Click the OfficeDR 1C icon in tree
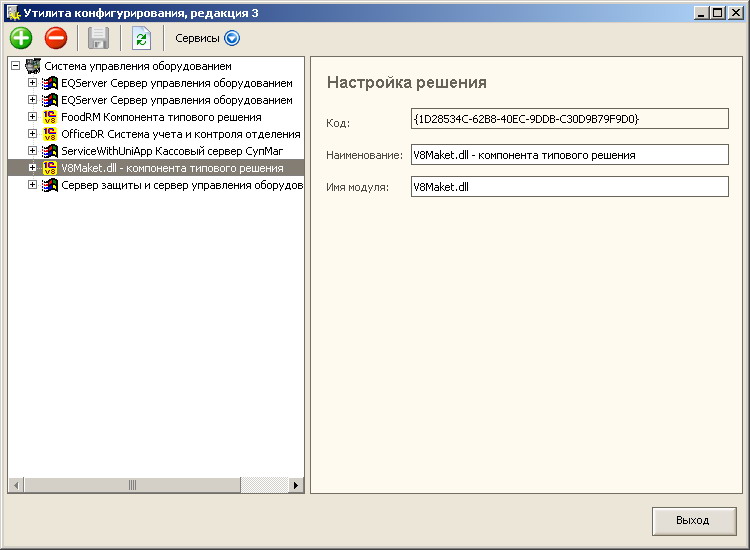 pos(50,134)
